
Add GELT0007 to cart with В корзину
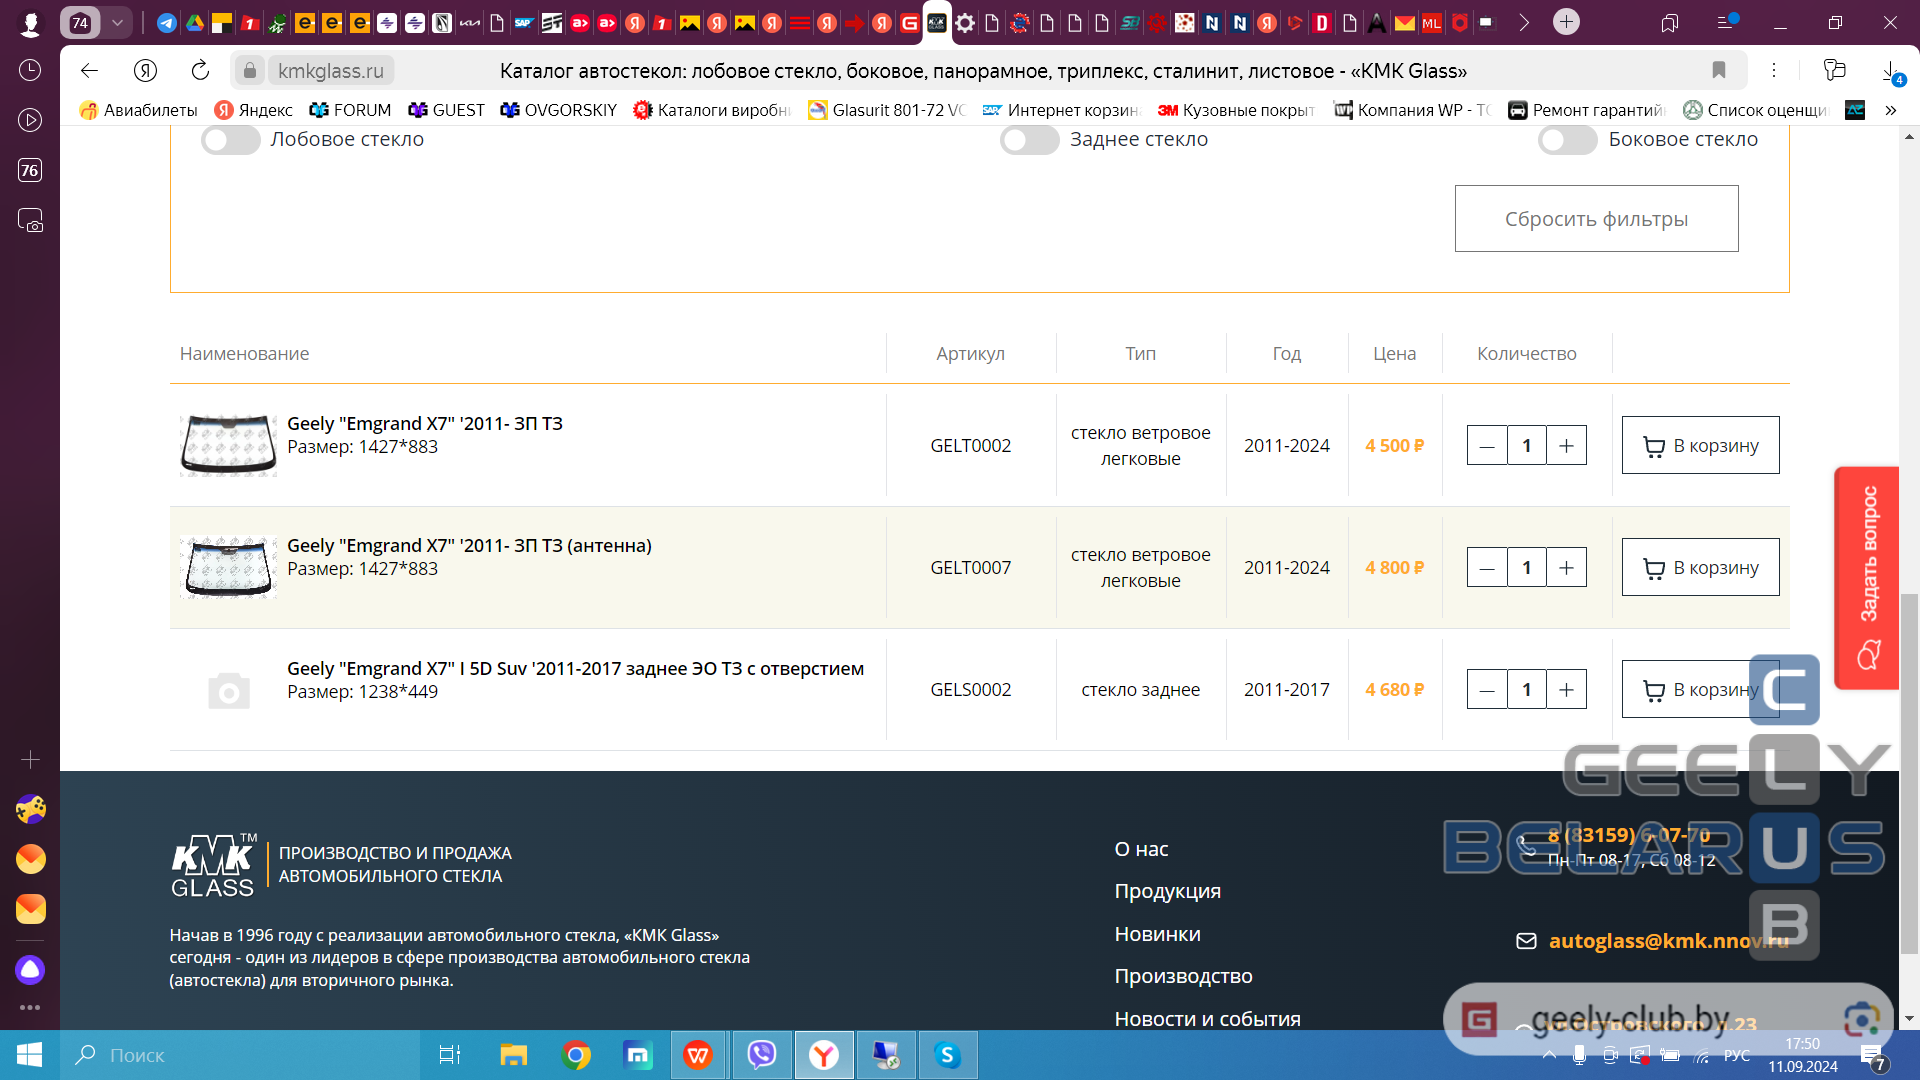(x=1700, y=568)
